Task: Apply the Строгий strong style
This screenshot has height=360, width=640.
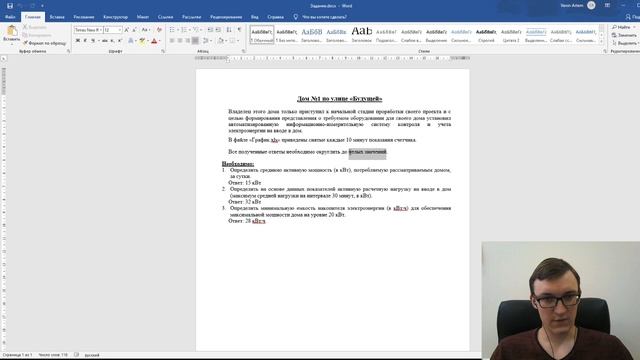Action: (486, 35)
